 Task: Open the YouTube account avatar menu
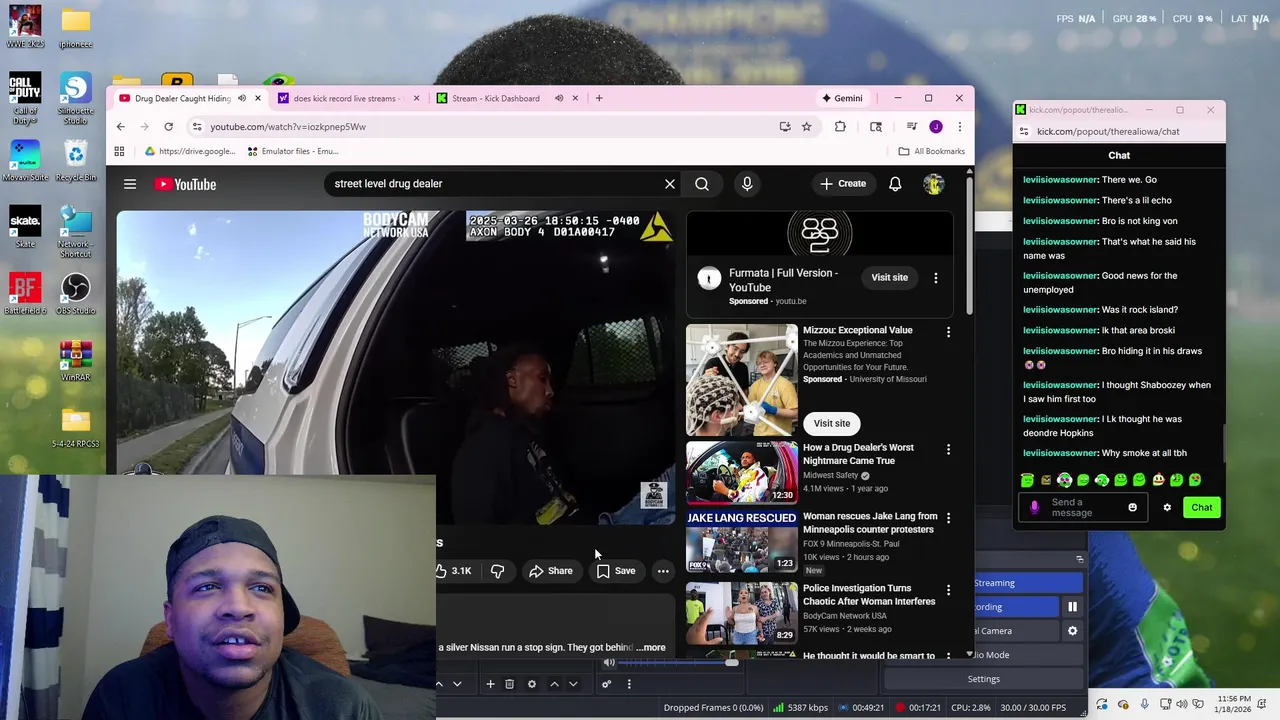[x=933, y=184]
